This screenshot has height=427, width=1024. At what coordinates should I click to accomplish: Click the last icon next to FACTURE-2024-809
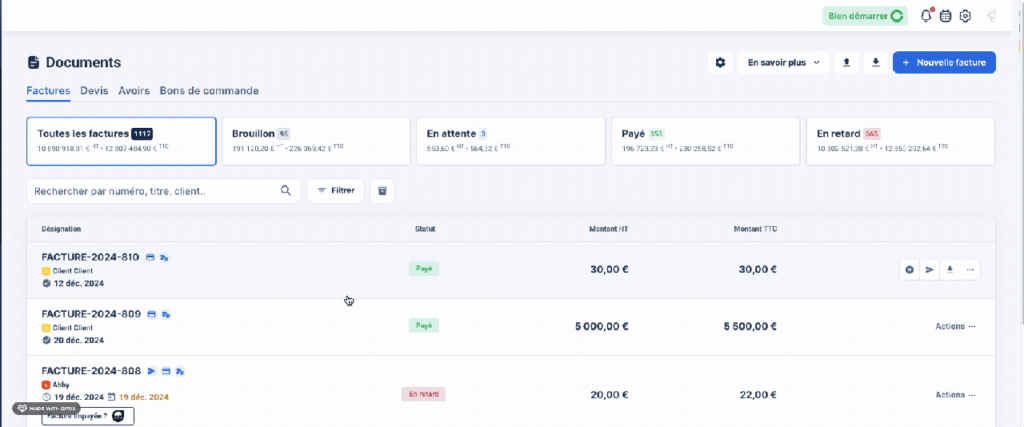coord(167,315)
